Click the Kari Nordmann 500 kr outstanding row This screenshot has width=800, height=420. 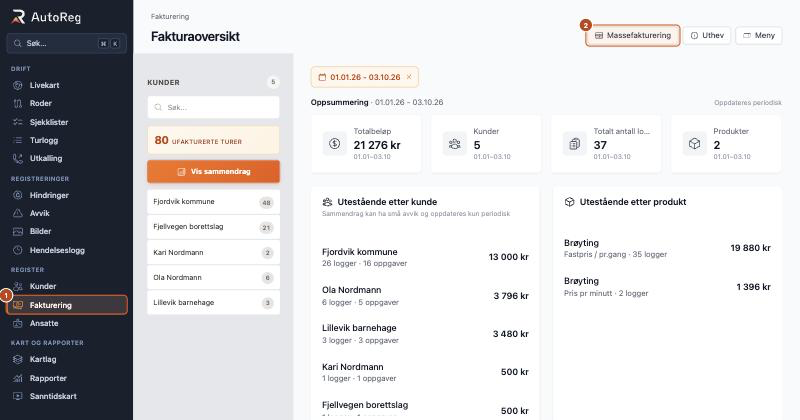click(425, 372)
